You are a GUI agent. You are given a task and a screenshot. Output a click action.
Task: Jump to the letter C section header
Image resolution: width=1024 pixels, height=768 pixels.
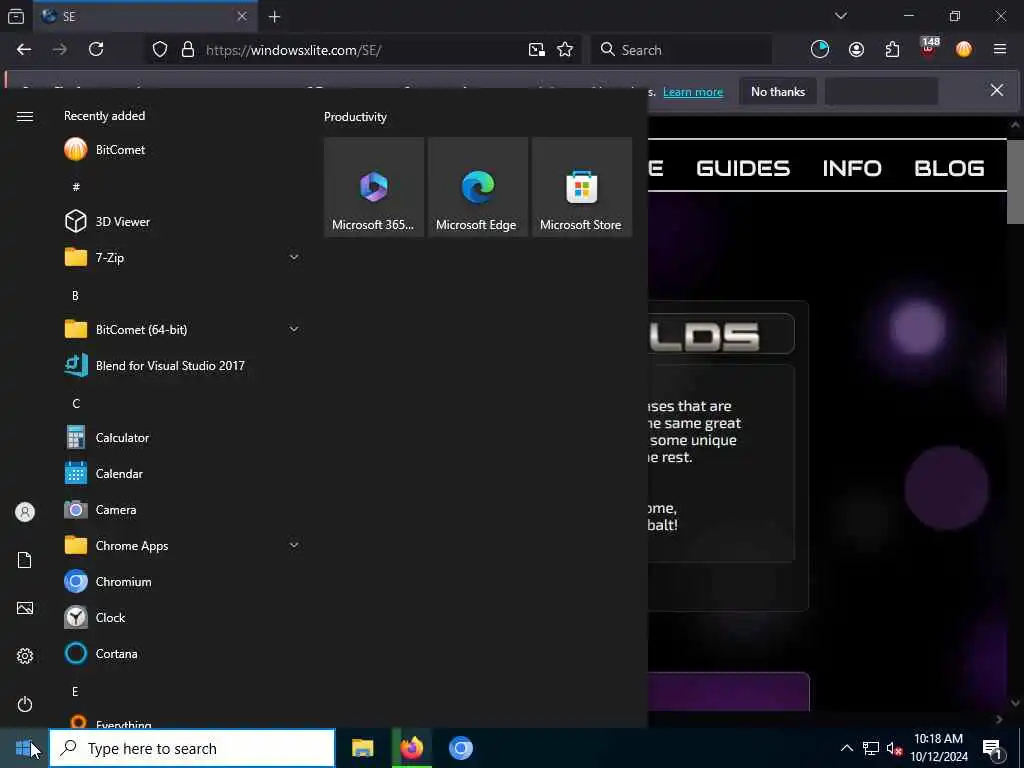click(x=76, y=403)
